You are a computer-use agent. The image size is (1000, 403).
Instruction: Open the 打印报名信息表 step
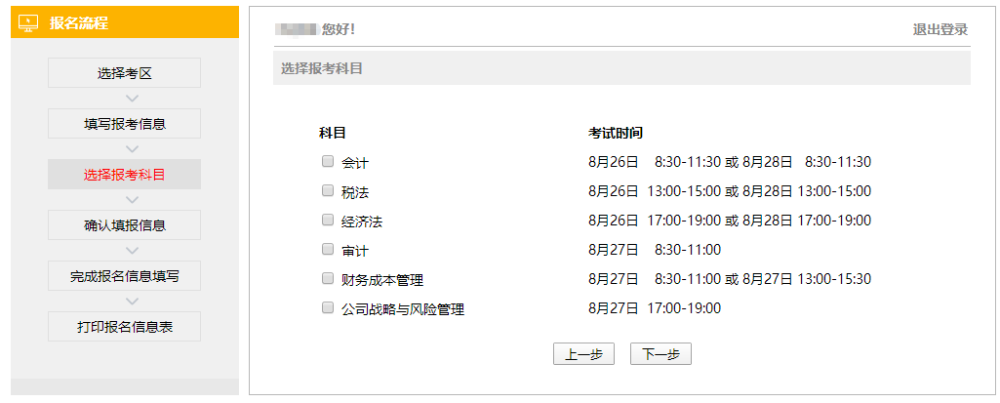124,327
